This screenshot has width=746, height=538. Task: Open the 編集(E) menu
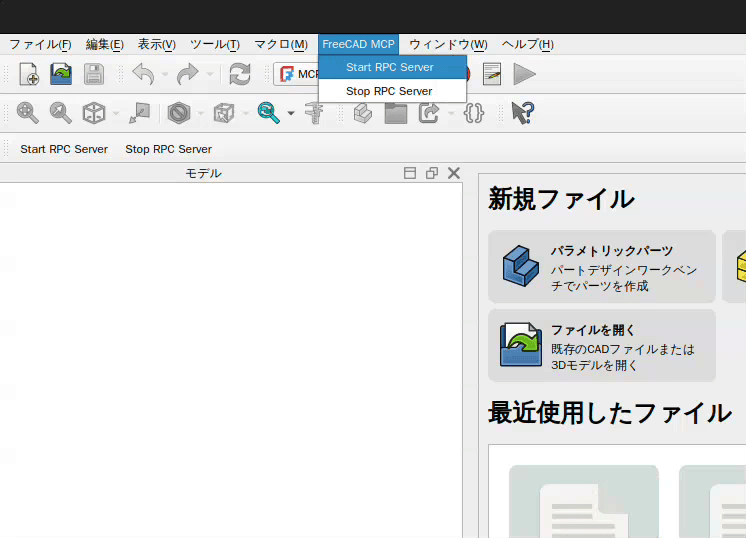(105, 44)
